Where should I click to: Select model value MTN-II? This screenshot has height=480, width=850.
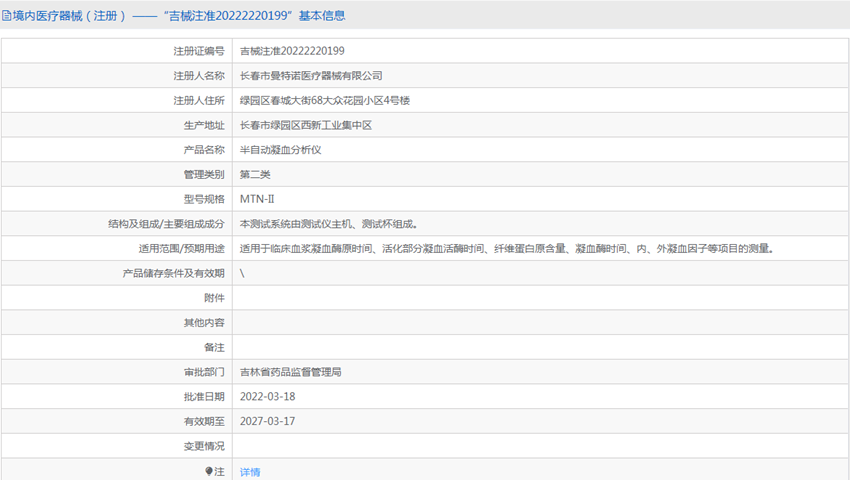pyautogui.click(x=257, y=199)
